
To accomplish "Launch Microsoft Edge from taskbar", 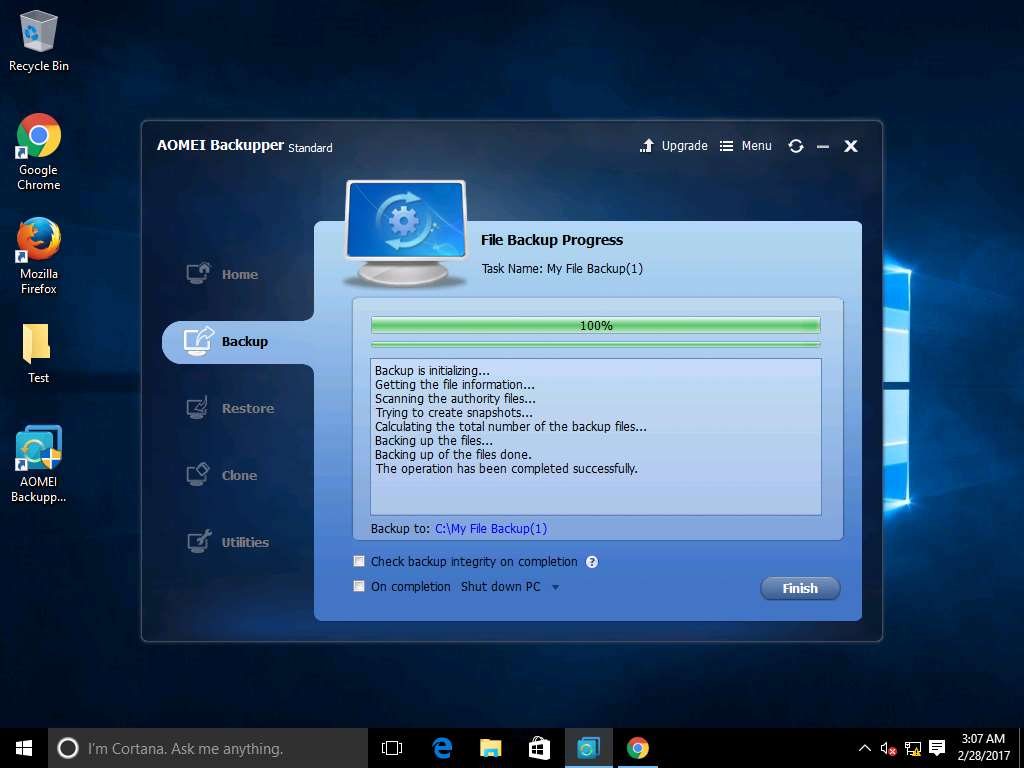I will point(442,748).
